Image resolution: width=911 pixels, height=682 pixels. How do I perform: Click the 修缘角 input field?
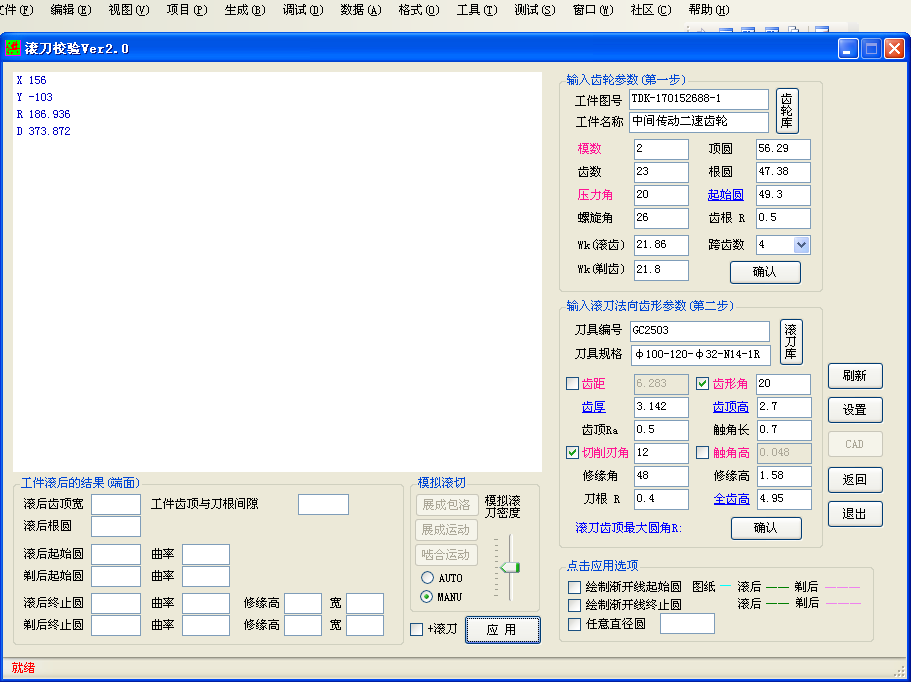pyautogui.click(x=661, y=476)
